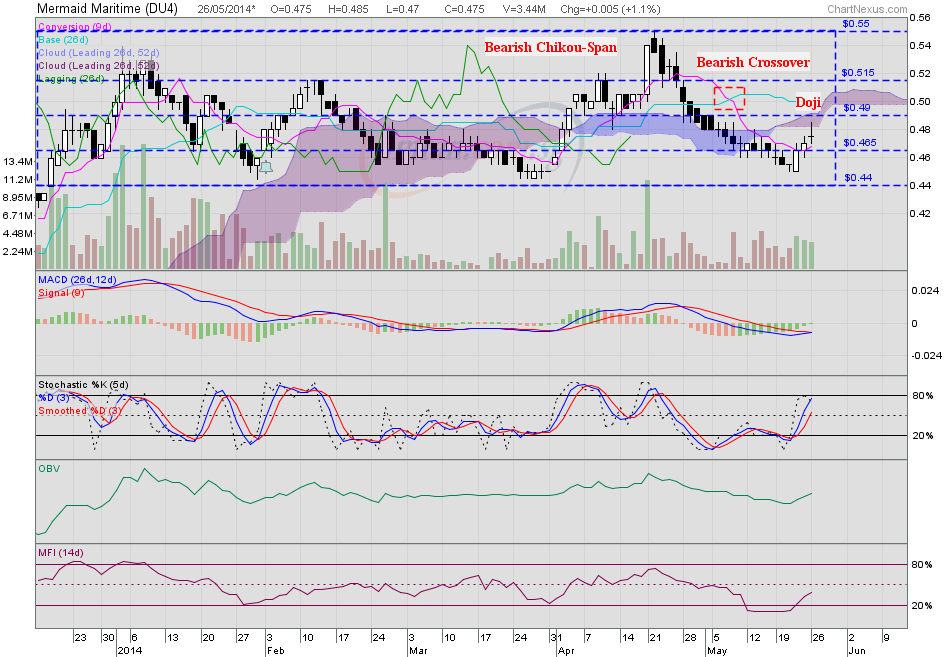Viewport: 945px width, 657px height.
Task: Click the alert bell icon near February 3
Action: [x=266, y=167]
